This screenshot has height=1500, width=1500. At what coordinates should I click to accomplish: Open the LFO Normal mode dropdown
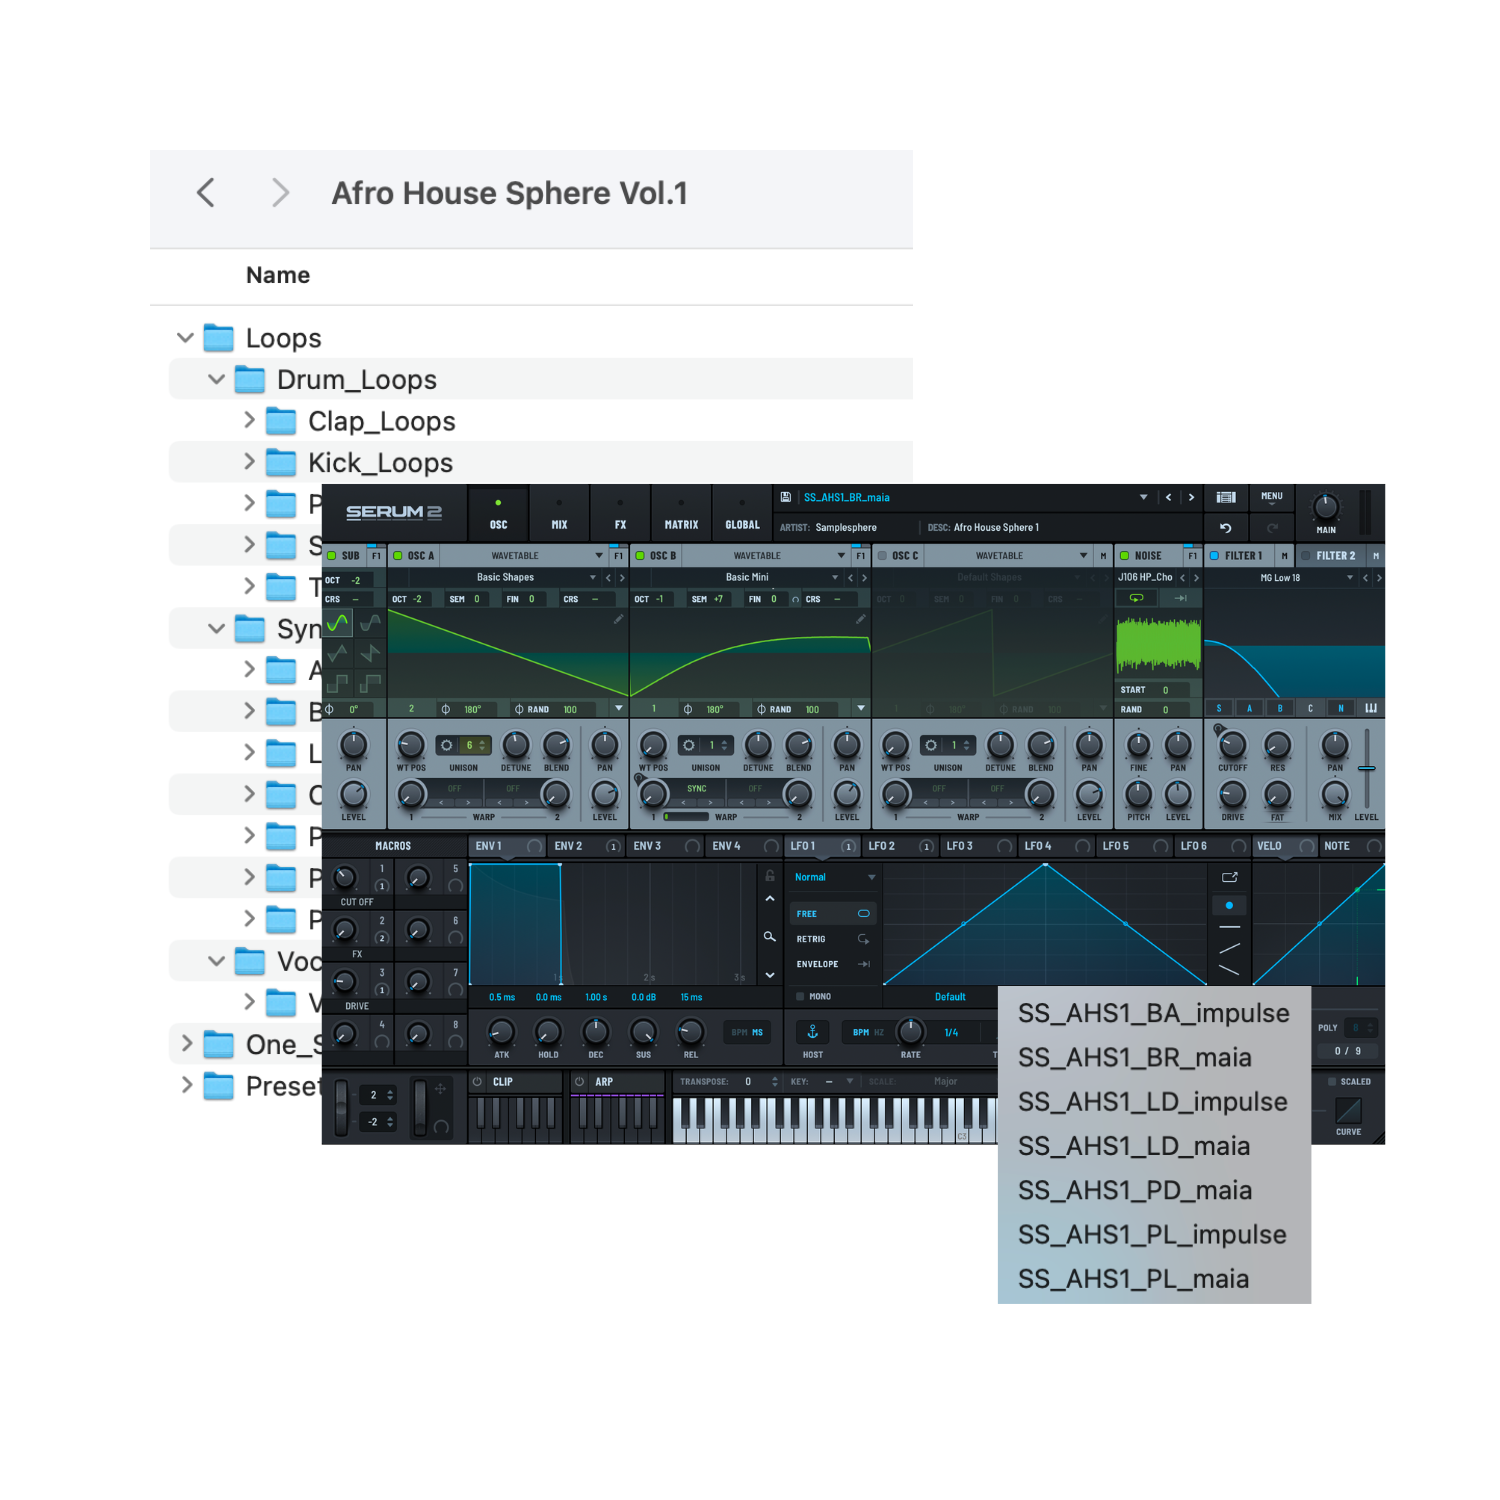(834, 877)
